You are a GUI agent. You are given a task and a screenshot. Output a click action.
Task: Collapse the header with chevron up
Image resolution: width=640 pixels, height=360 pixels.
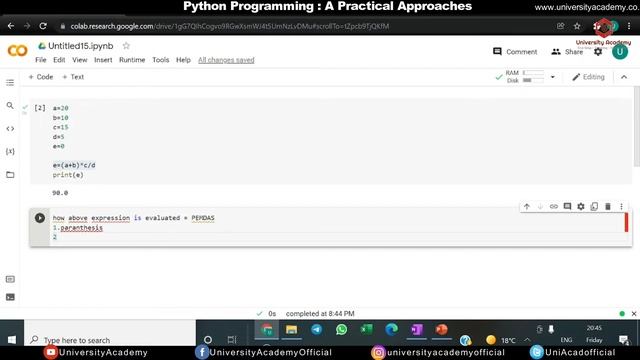pyautogui.click(x=624, y=77)
